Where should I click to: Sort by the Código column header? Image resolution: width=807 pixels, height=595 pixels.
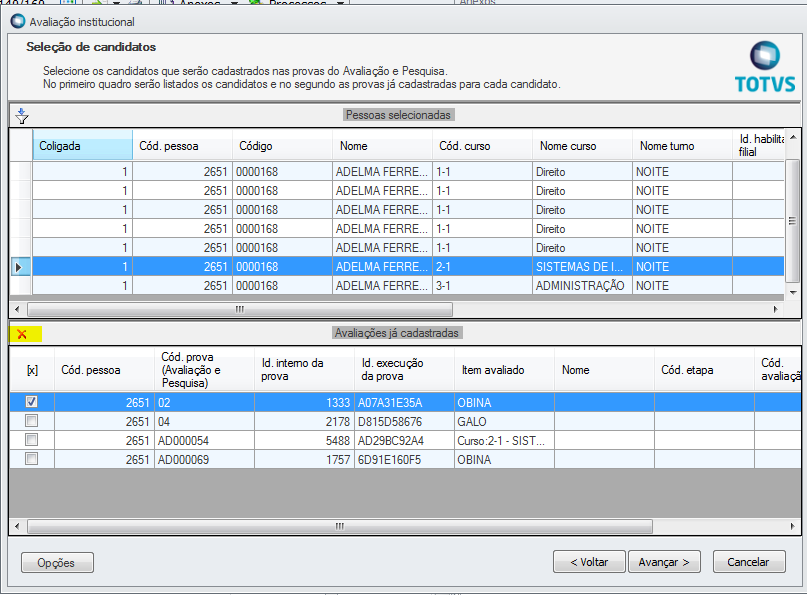click(282, 146)
